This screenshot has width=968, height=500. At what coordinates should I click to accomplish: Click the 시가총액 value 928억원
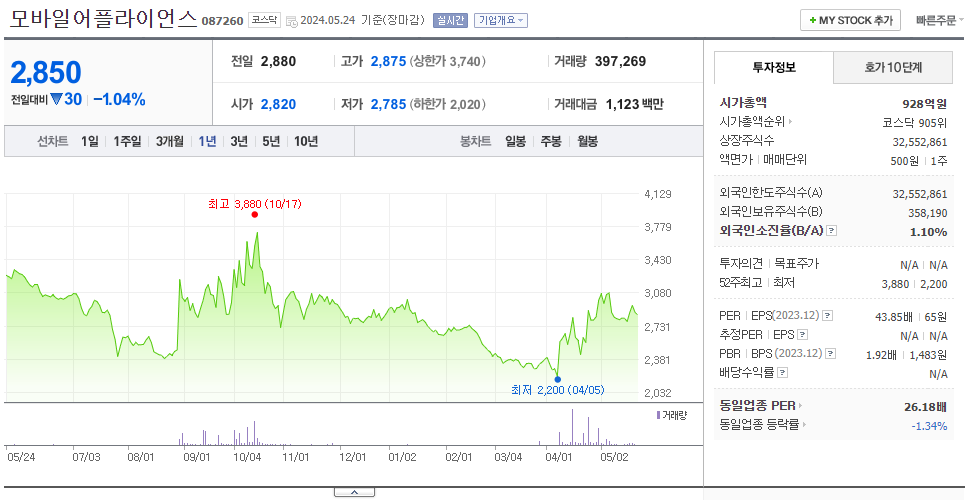[924, 104]
